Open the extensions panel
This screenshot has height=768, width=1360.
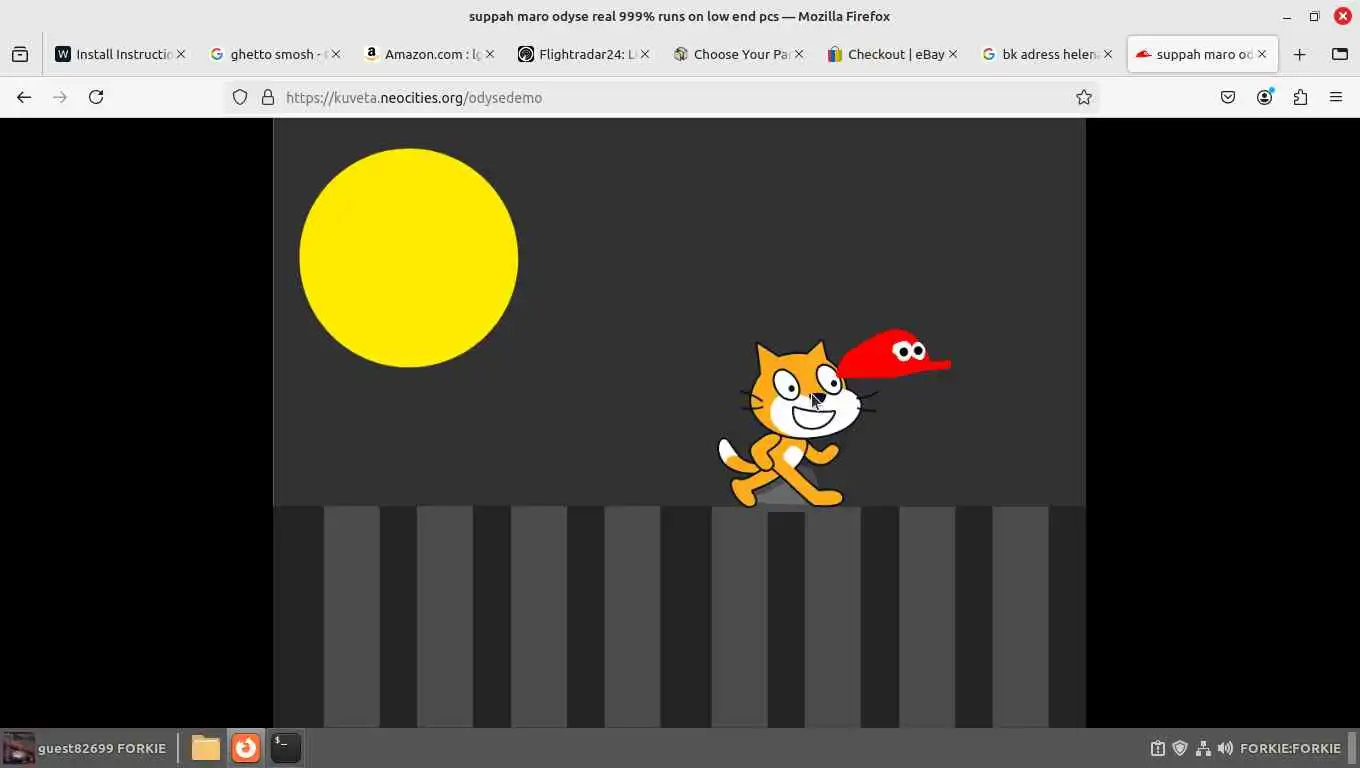[1300, 97]
